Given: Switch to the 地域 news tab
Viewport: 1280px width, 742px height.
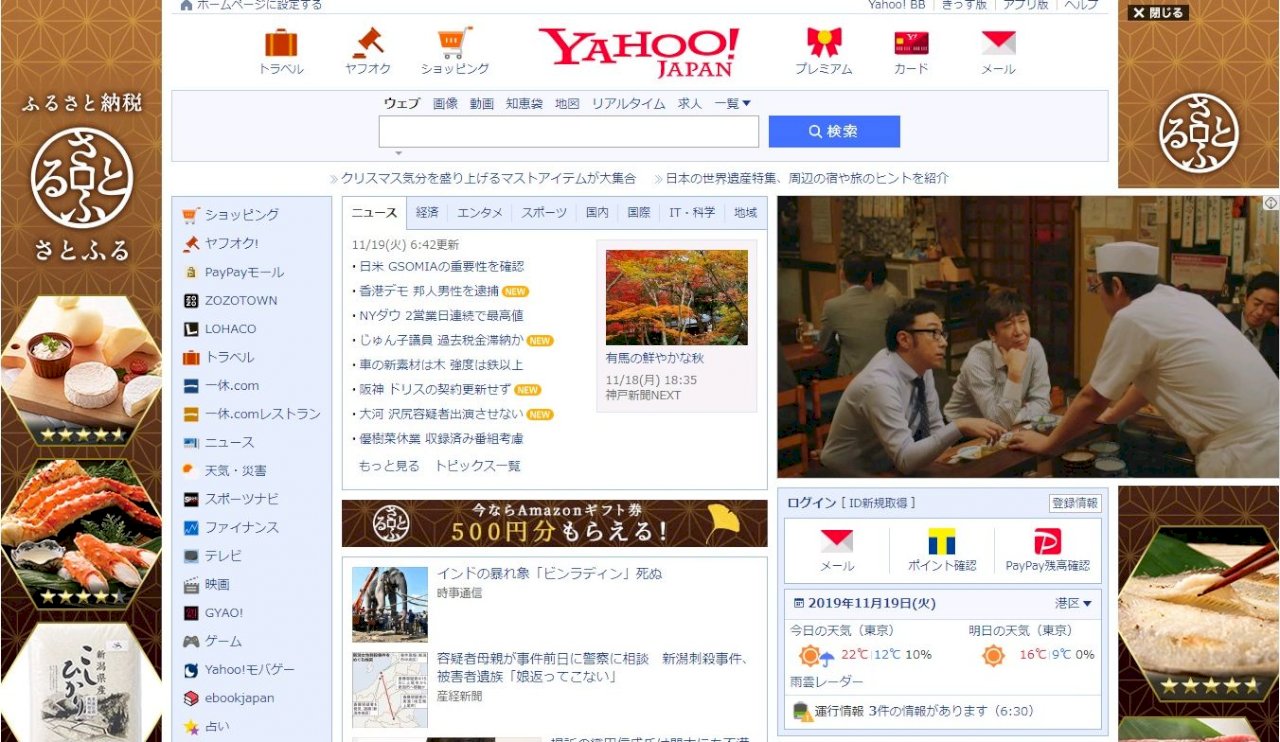Looking at the screenshot, I should (x=746, y=213).
